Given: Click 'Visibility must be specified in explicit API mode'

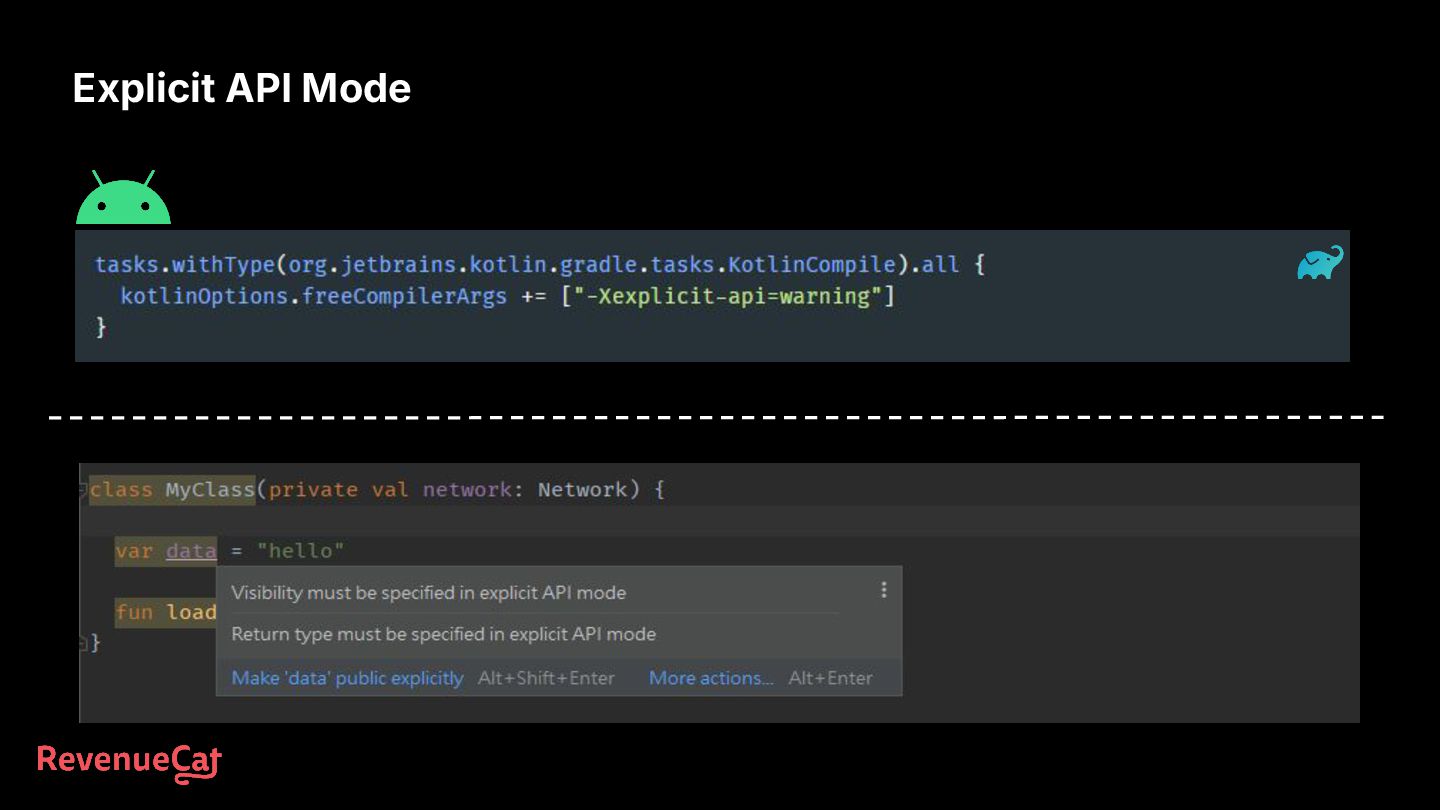Looking at the screenshot, I should click(x=428, y=593).
